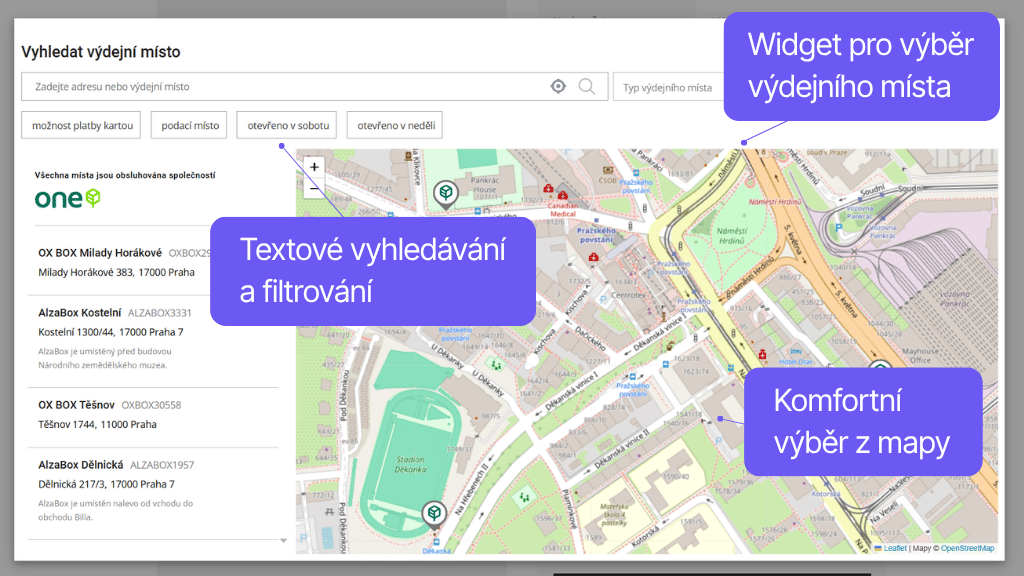
Task: Enable the 'možnost platby kartou' filter
Action: (80, 125)
